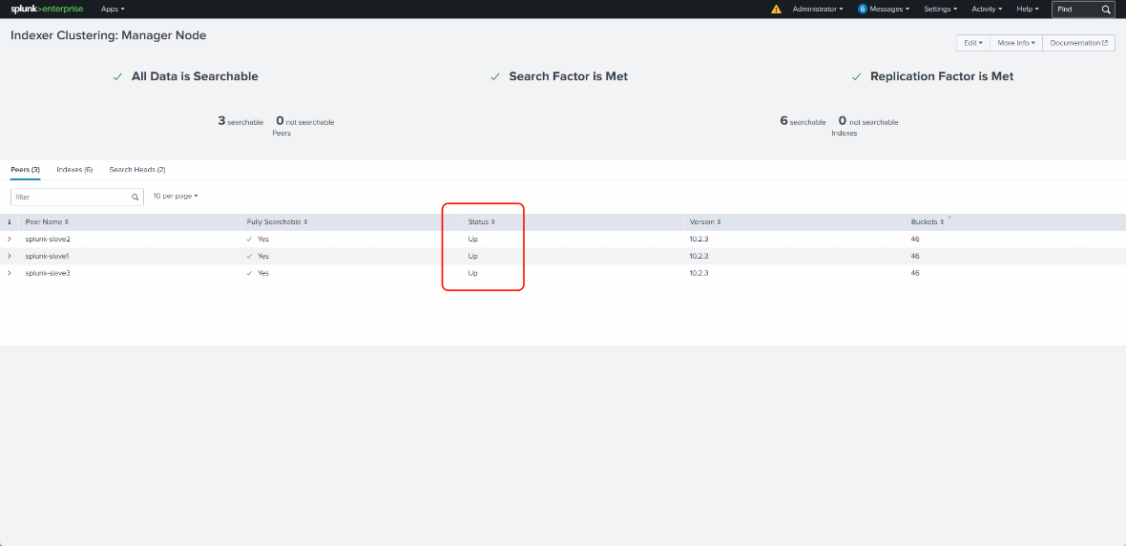Click the Yes value for splunk-slave1
1126x546 pixels.
263,256
